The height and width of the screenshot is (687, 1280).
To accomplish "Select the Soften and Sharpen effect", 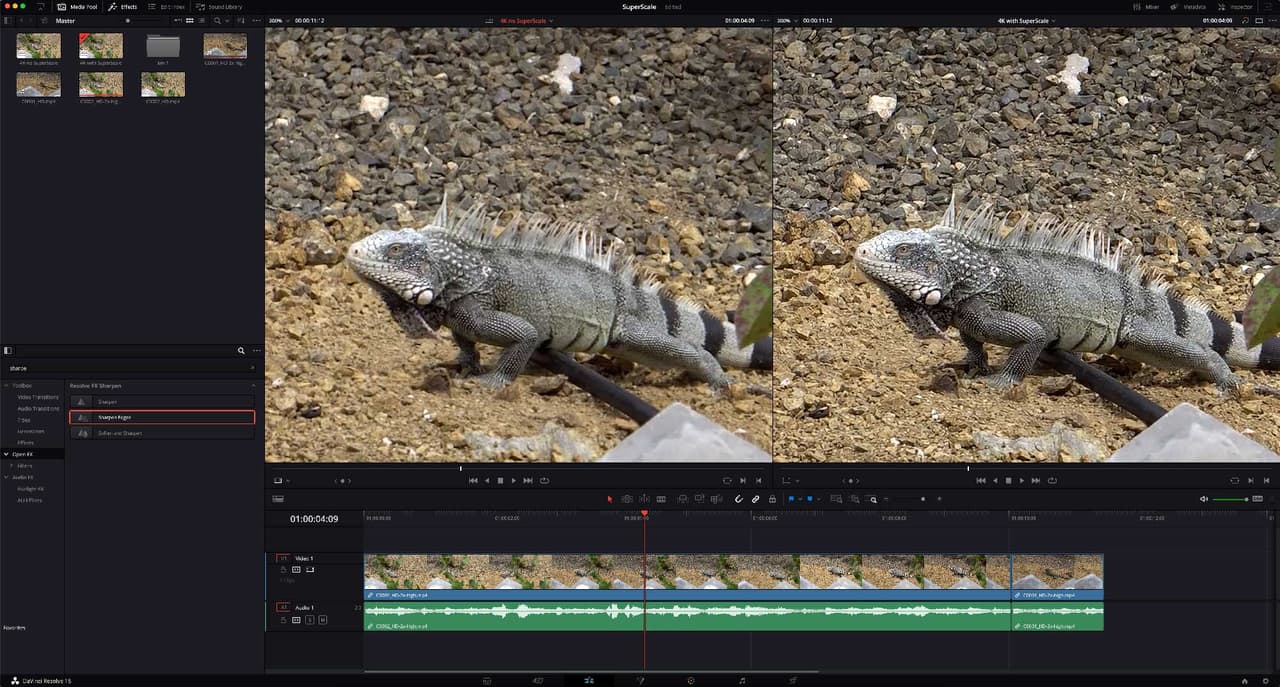I will point(162,433).
